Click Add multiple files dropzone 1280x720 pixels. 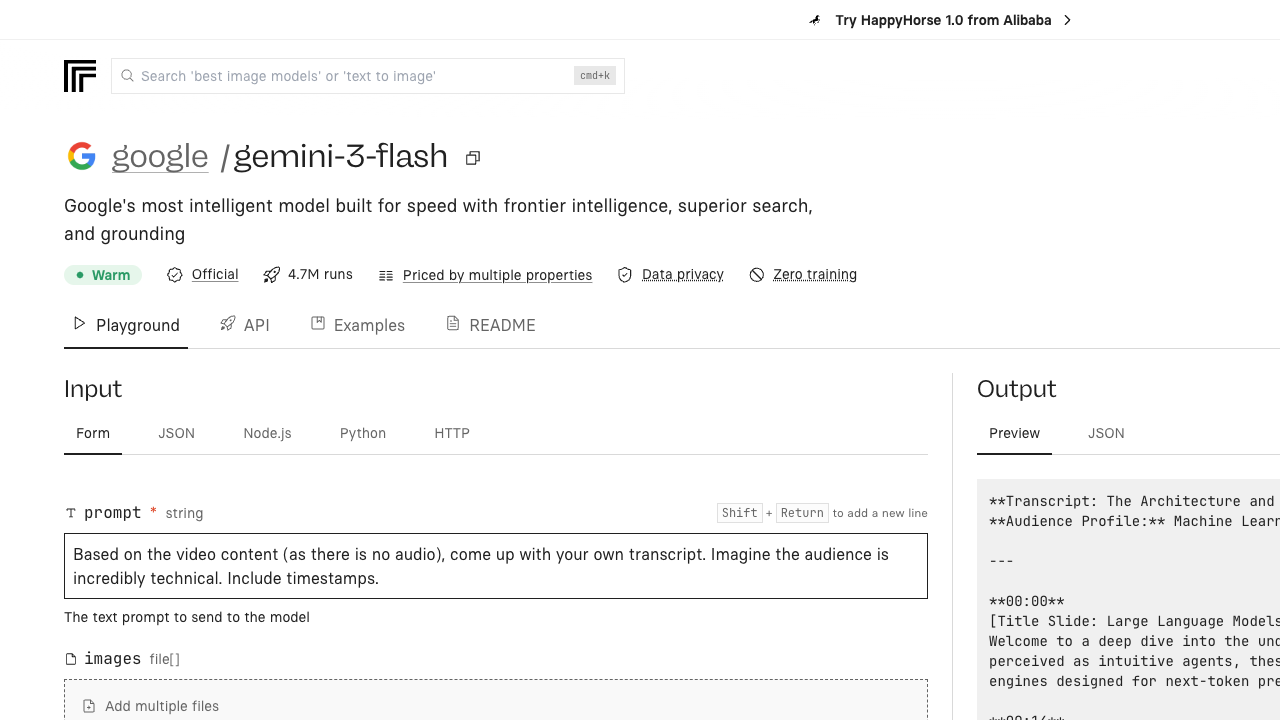(x=496, y=701)
